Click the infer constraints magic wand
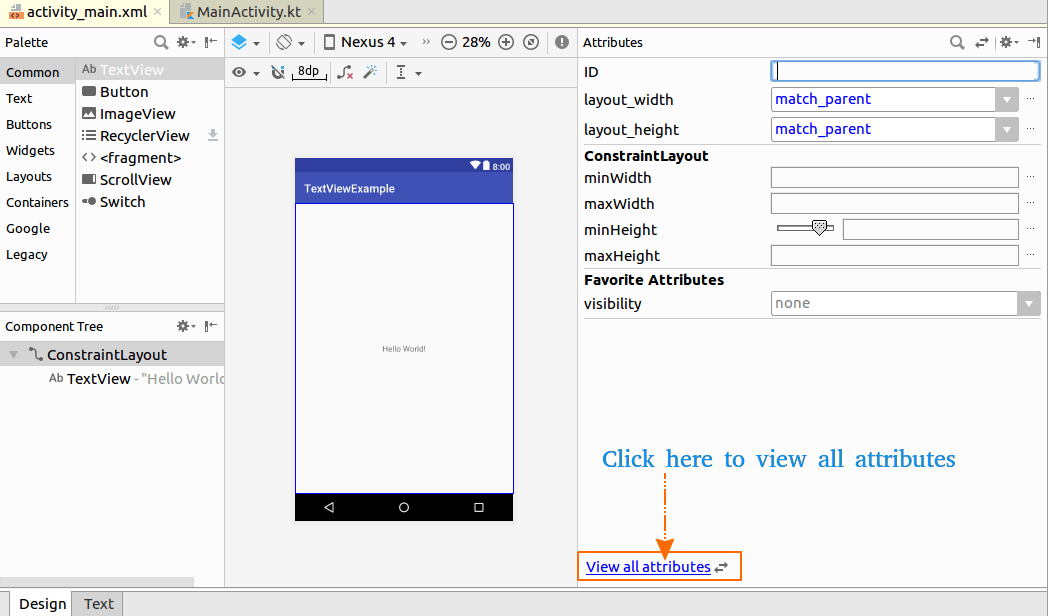The height and width of the screenshot is (616, 1048). coord(370,72)
